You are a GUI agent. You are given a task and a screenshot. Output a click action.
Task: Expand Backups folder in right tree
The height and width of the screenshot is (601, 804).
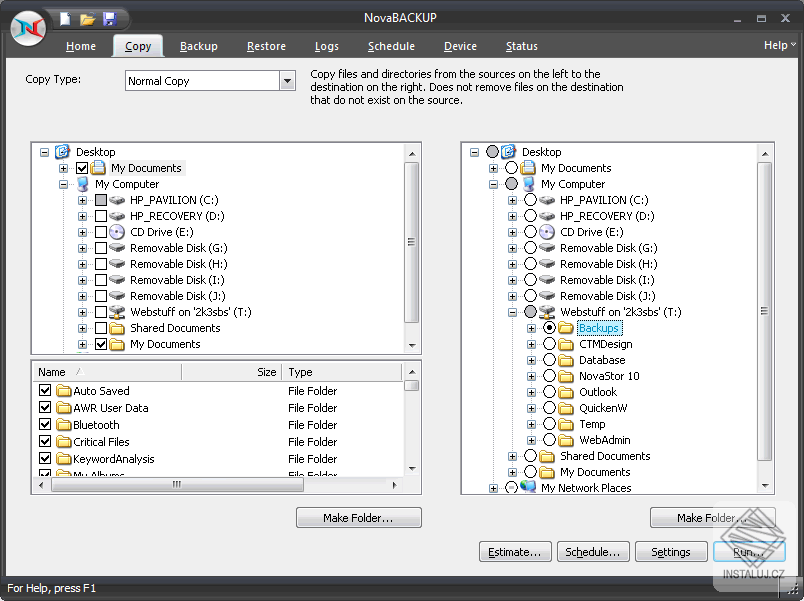(531, 328)
